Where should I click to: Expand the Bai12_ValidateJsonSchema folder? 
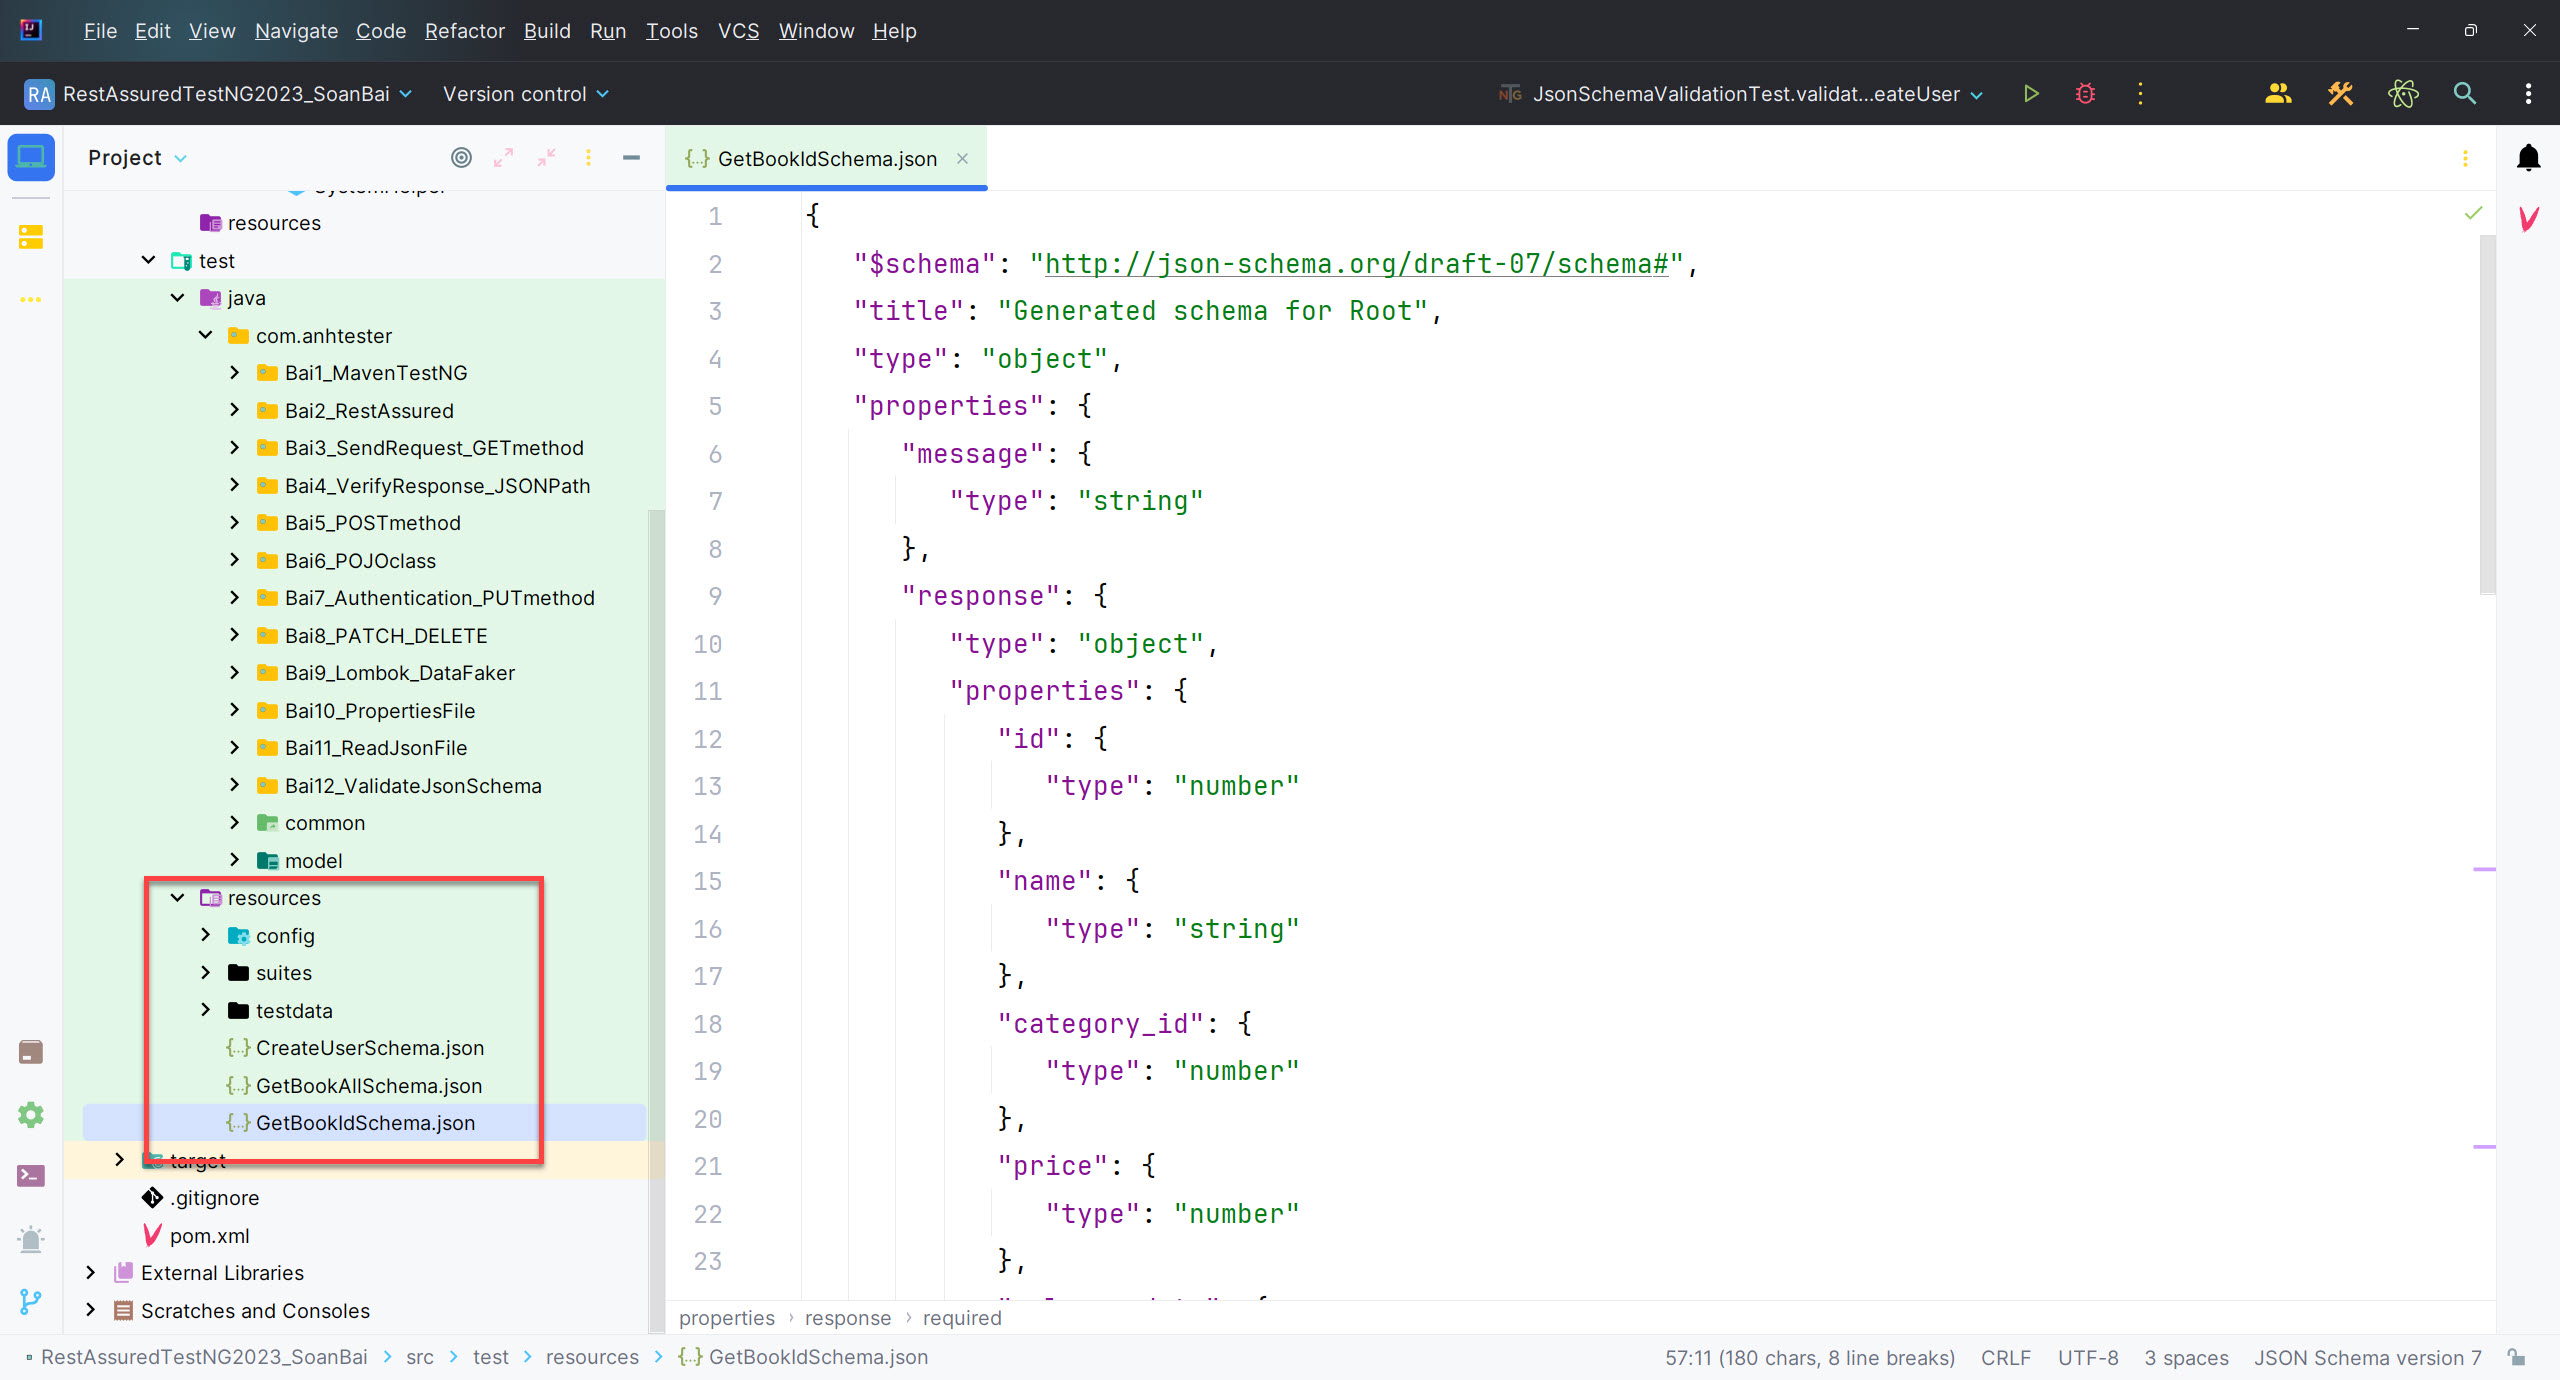234,786
